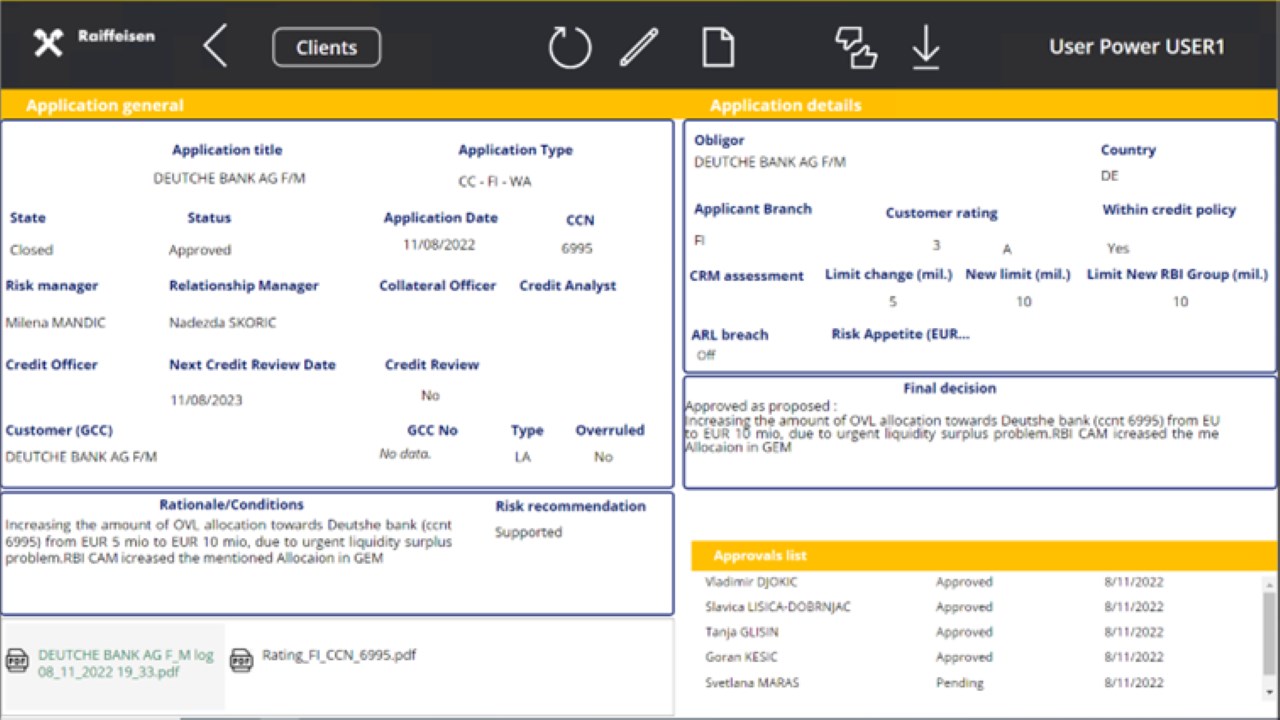Click the approvals list scroll-down arrow

pos(1271,691)
